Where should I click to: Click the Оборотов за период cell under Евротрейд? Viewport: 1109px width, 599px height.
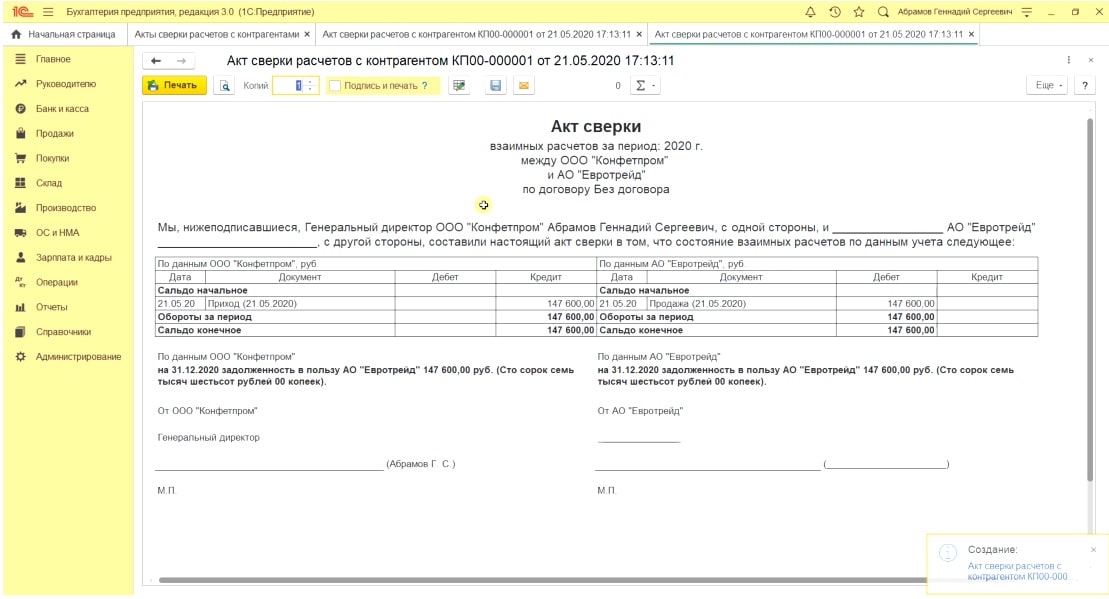(716, 317)
